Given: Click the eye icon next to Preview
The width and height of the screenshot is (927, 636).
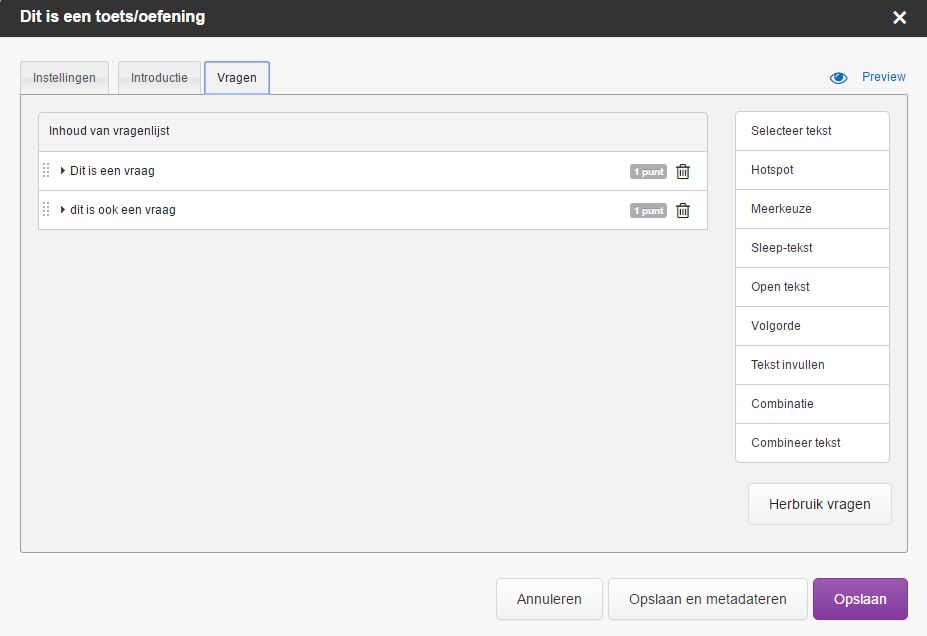Looking at the screenshot, I should tap(838, 77).
